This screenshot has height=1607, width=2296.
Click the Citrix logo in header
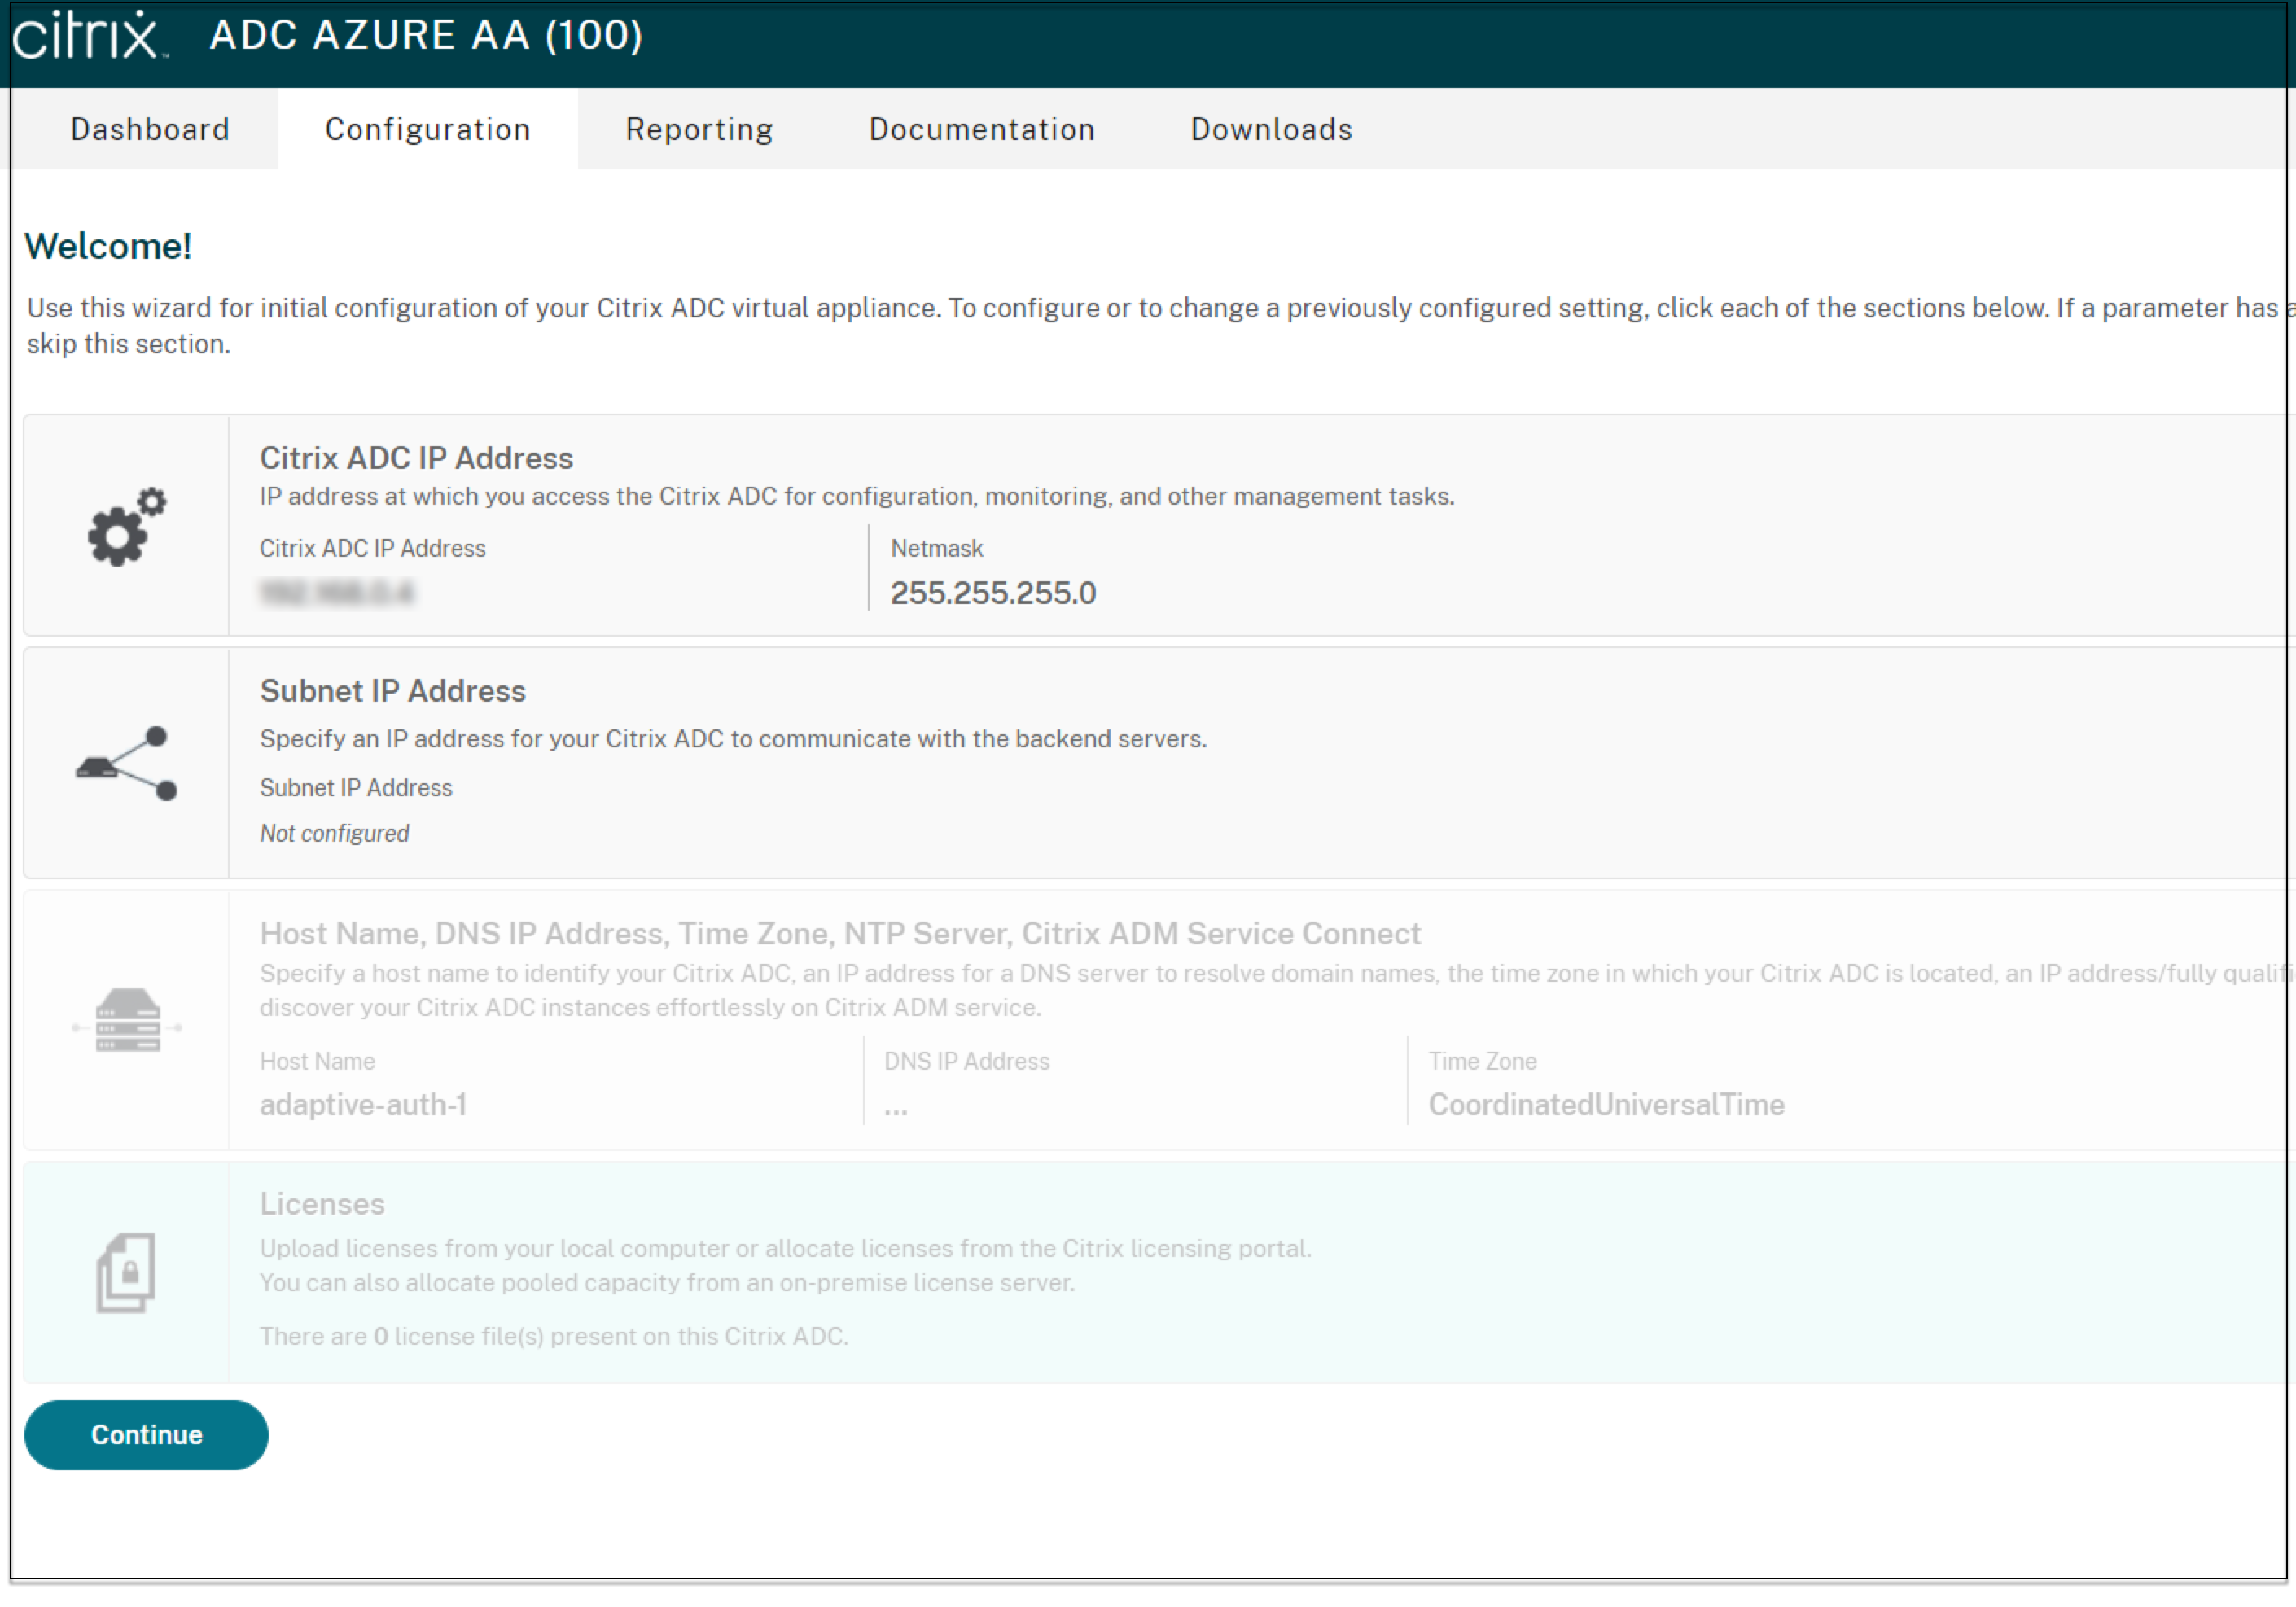(x=88, y=36)
